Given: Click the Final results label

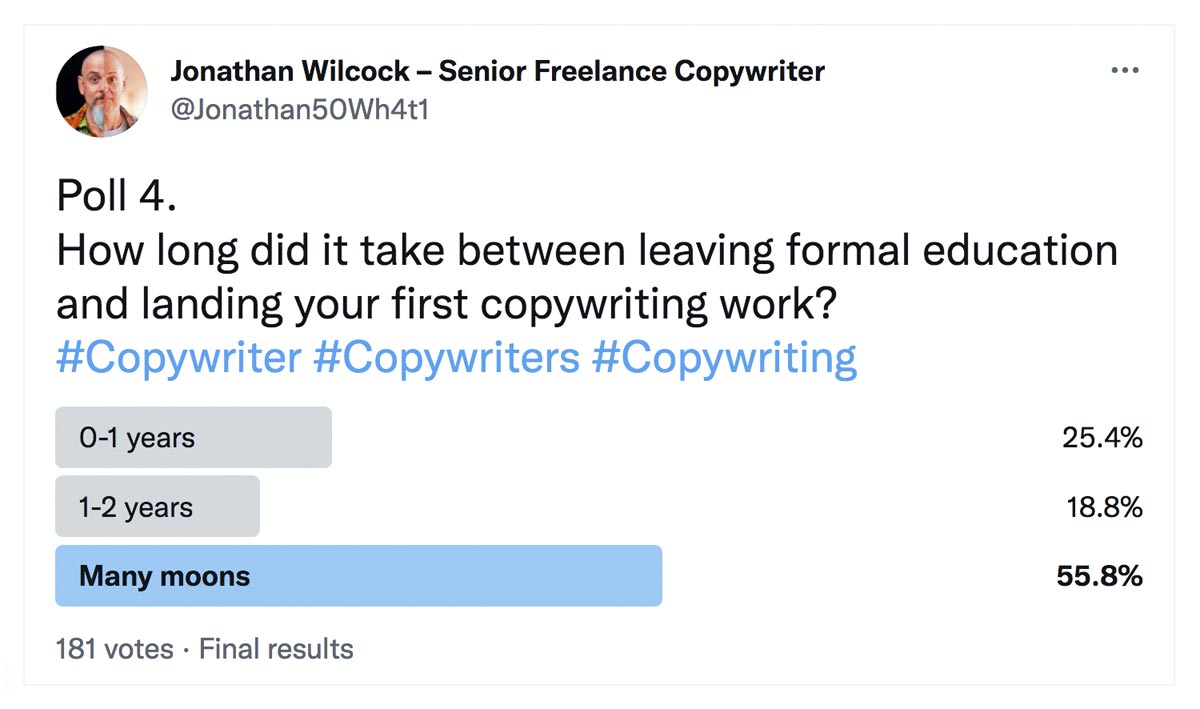Looking at the screenshot, I should [x=276, y=649].
